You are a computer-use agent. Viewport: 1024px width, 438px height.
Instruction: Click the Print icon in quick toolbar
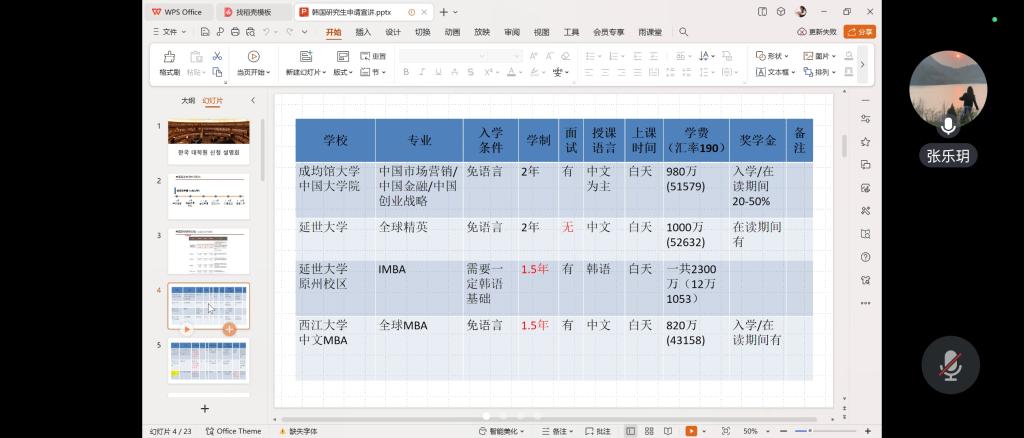[234, 32]
